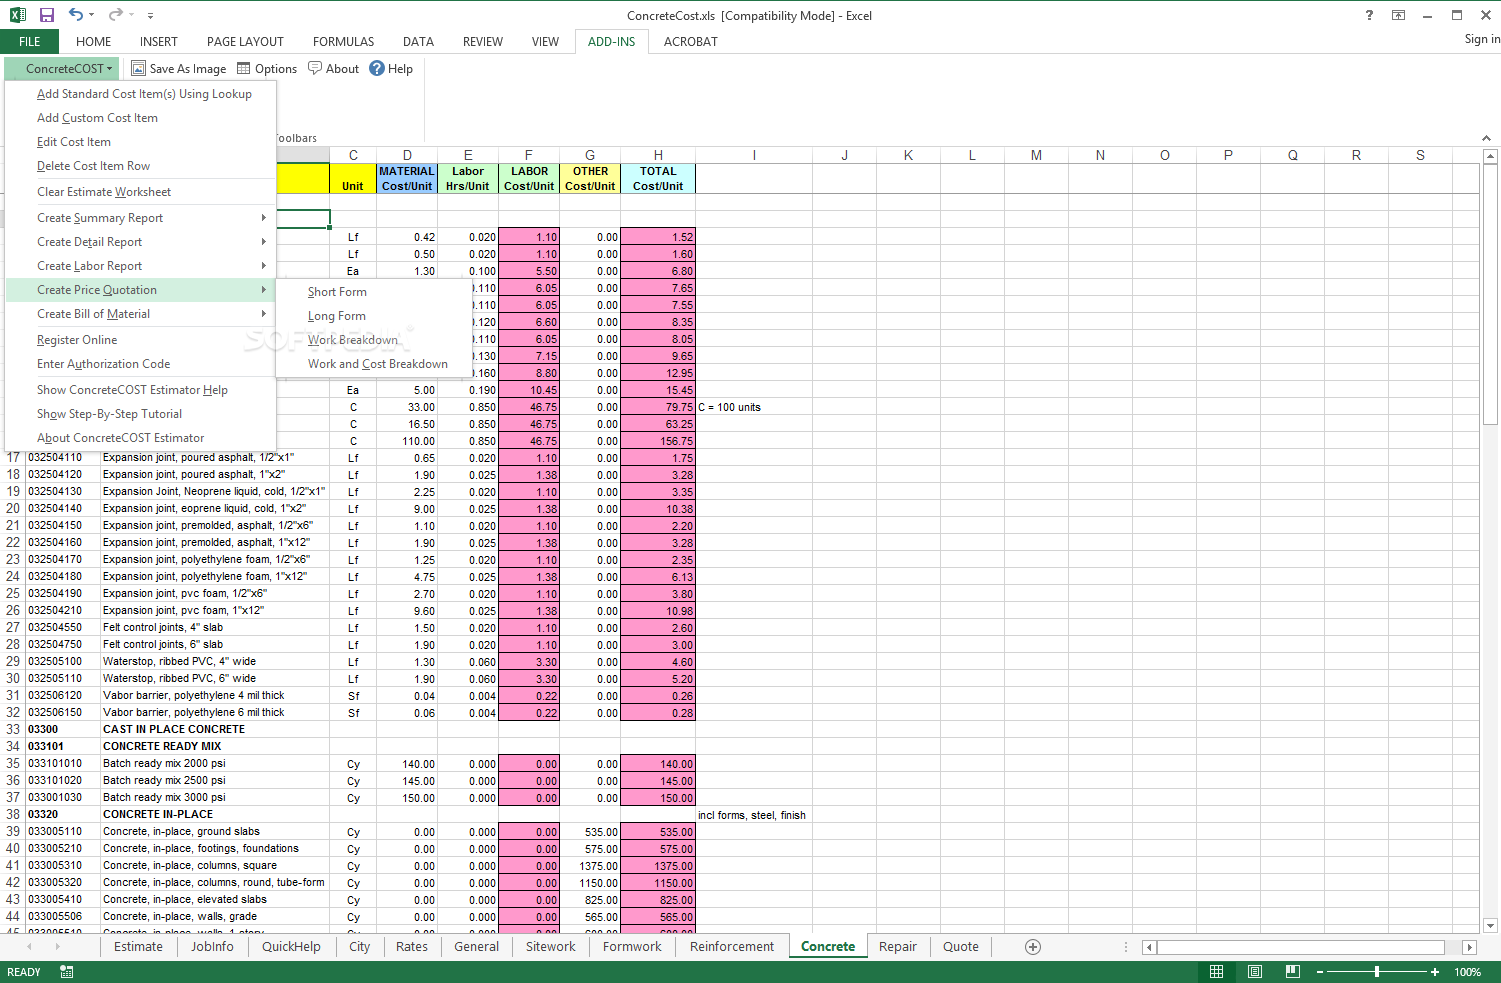This screenshot has width=1501, height=983.
Task: Switch to the QuickHelp sheet tab
Action: click(x=291, y=947)
